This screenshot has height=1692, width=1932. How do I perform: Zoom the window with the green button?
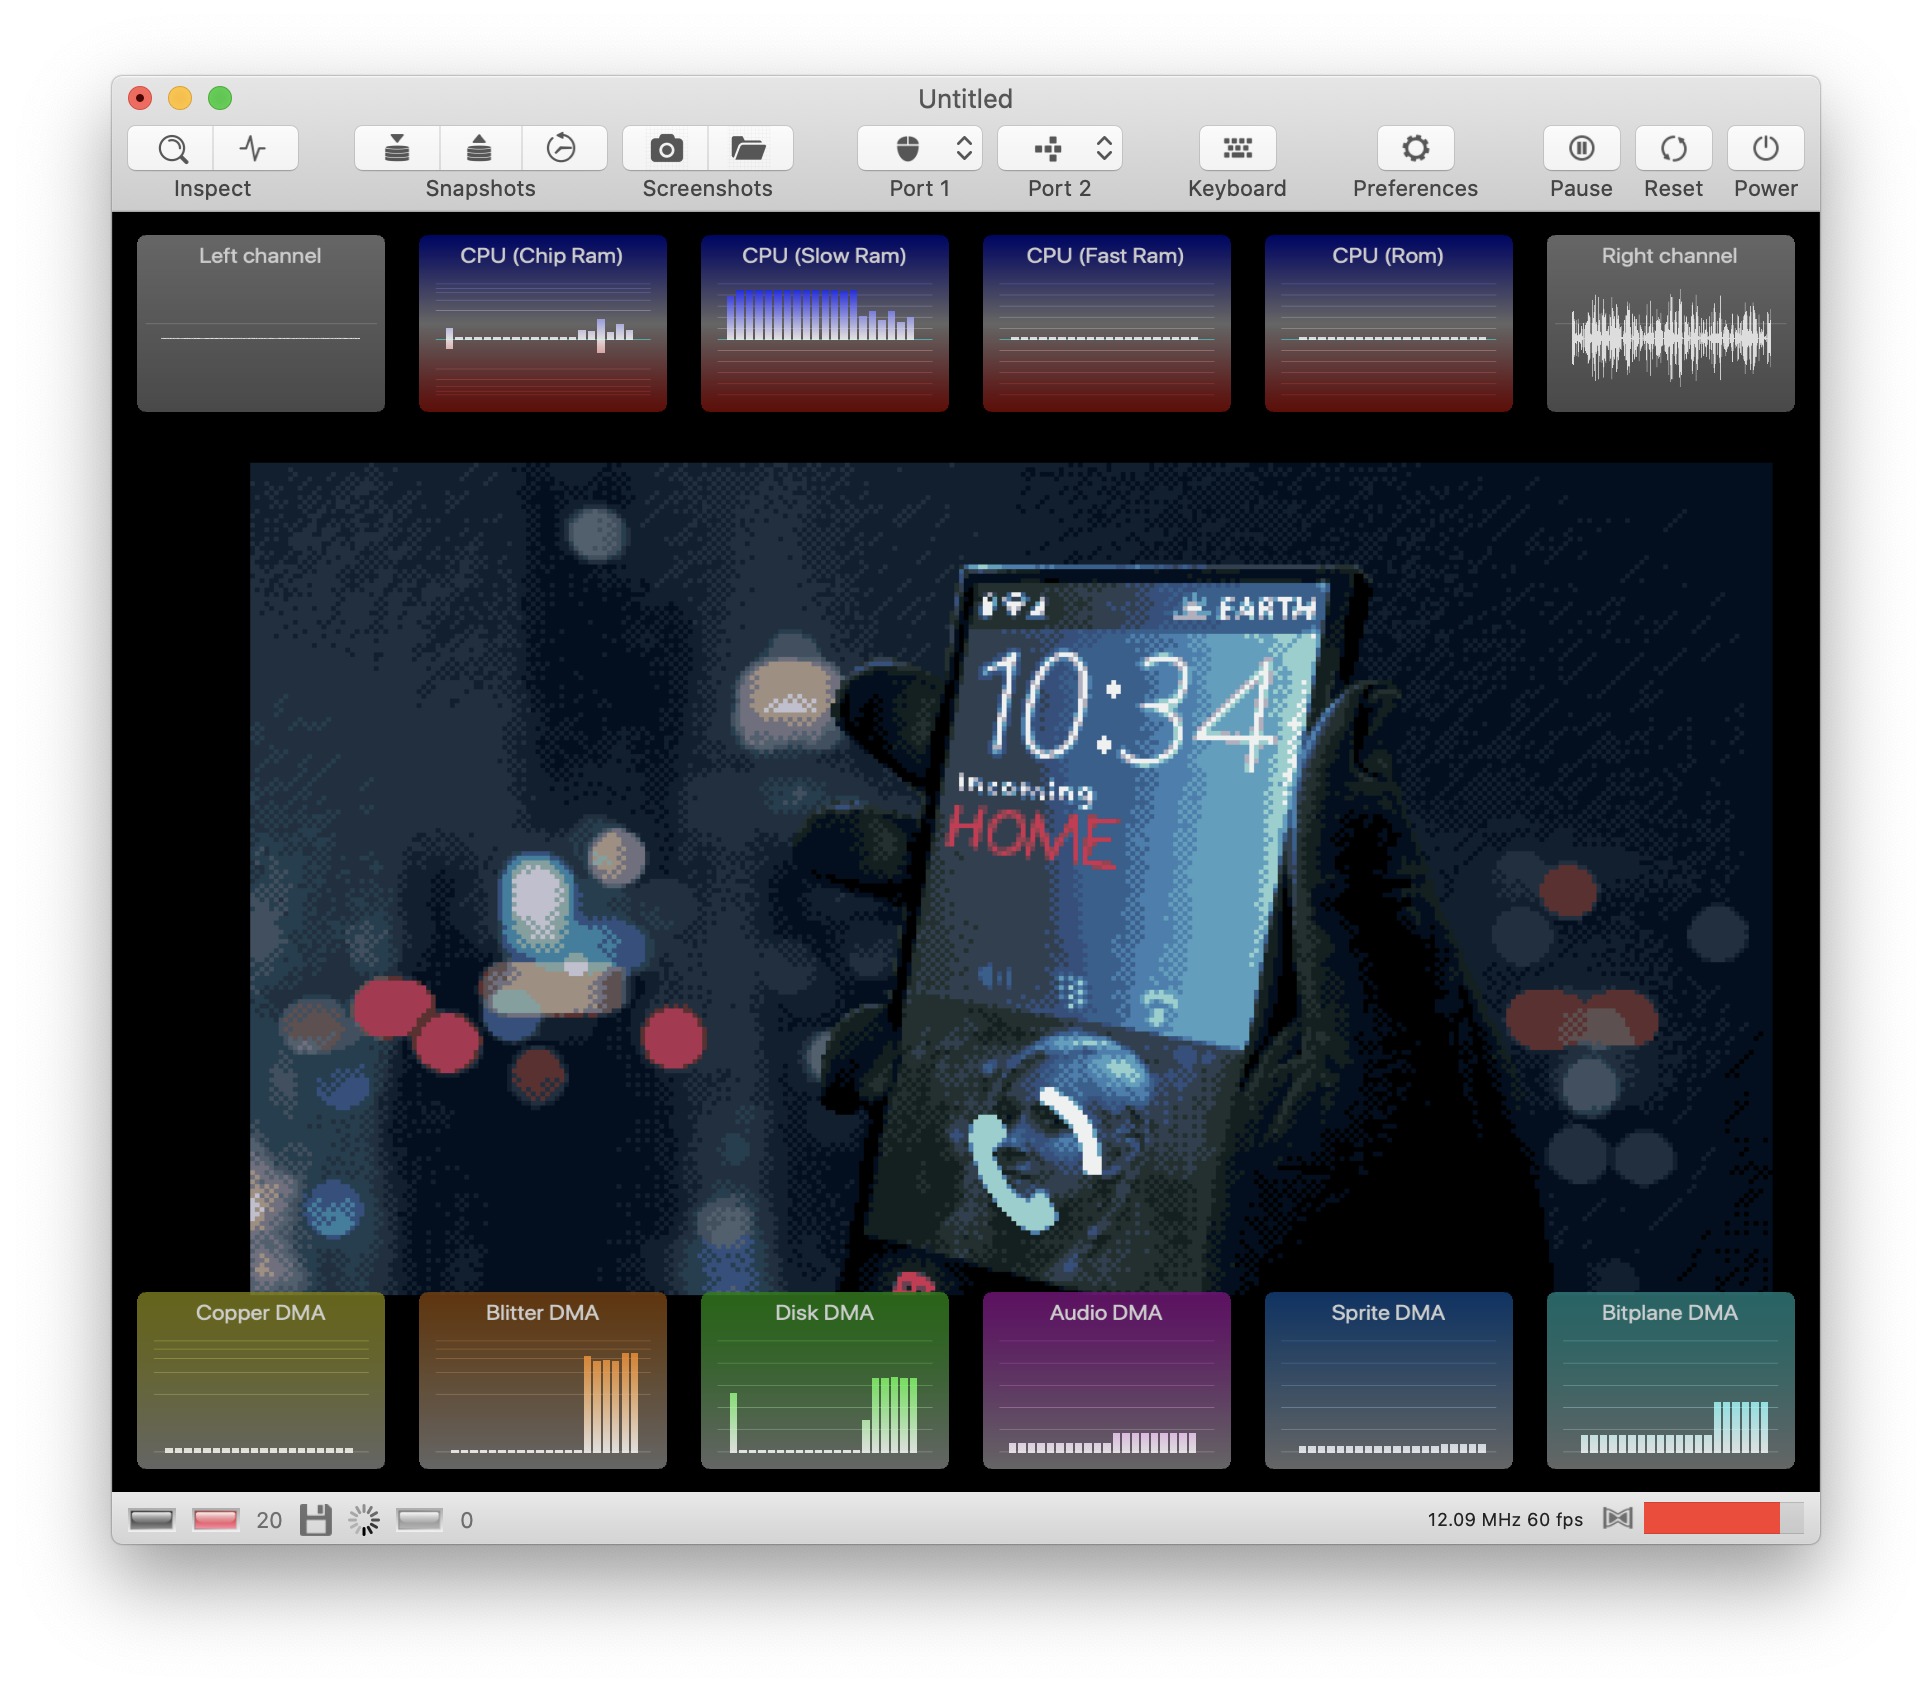[x=220, y=98]
